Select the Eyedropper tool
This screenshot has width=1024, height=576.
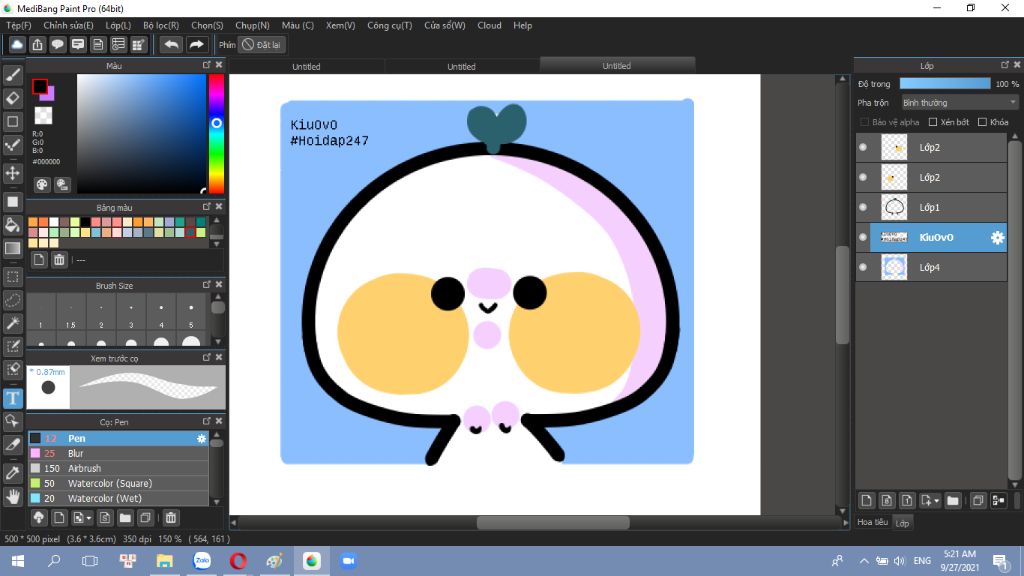(x=12, y=473)
